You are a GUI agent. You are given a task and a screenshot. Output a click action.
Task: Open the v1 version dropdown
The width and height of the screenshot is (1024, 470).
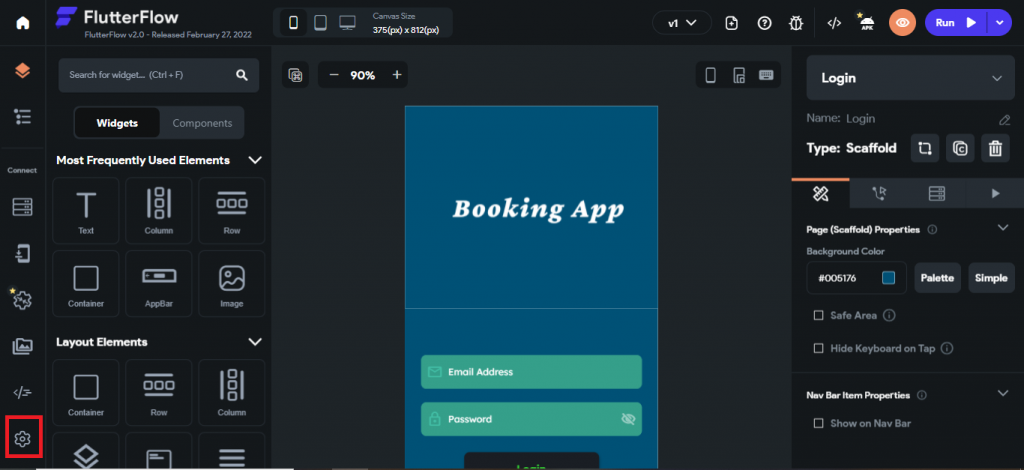pos(682,23)
